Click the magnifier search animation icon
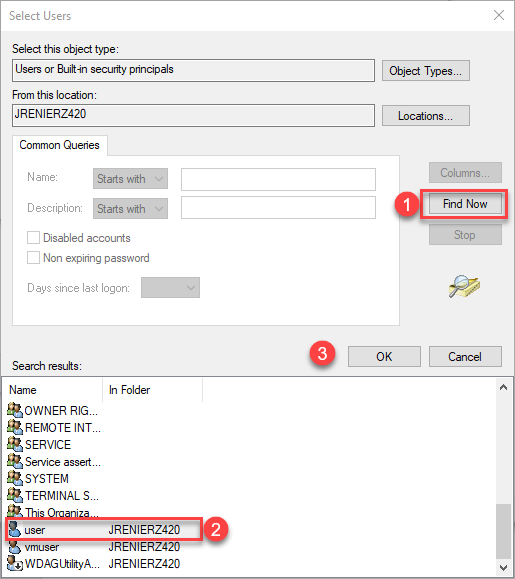This screenshot has height=579, width=515. 464,286
